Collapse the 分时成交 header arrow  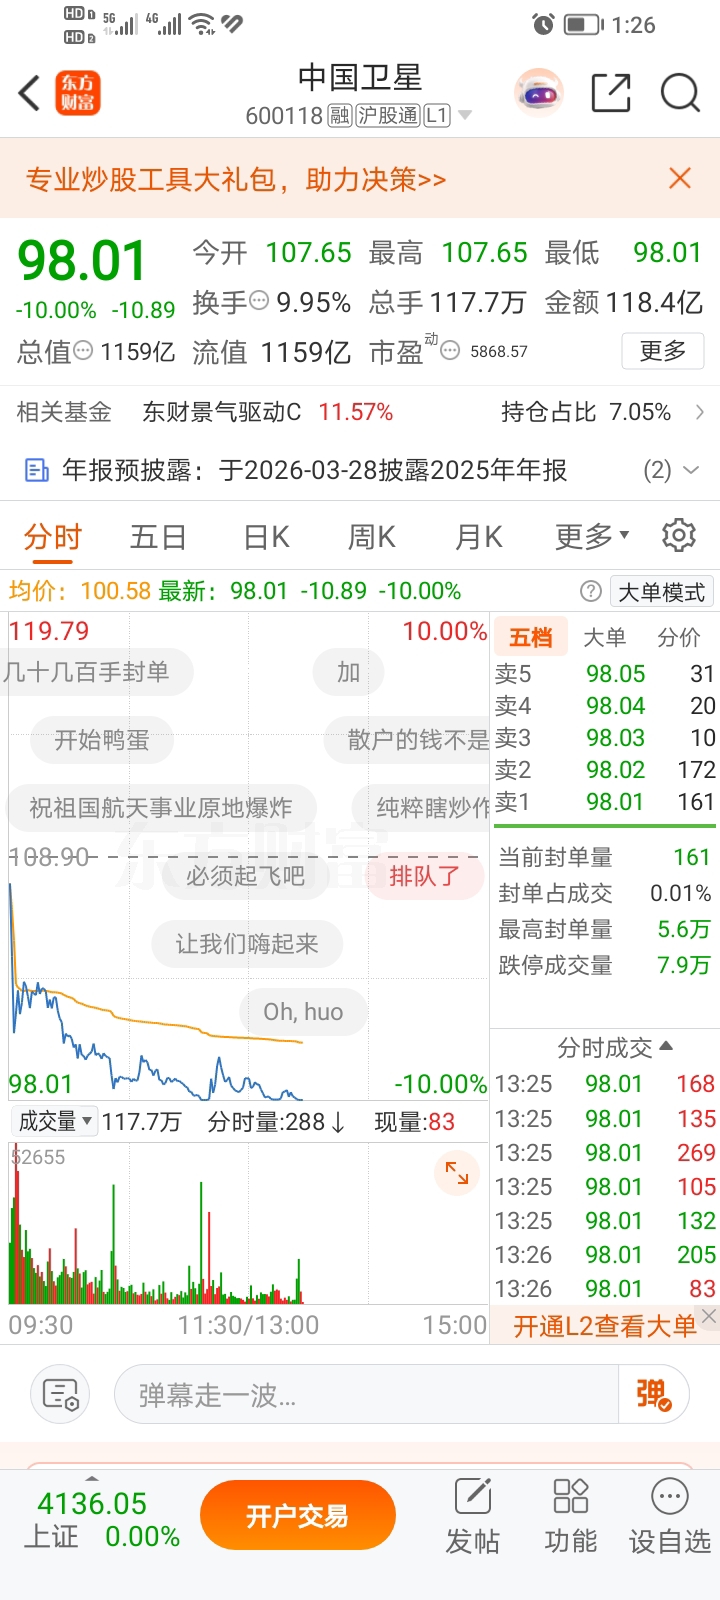pos(666,1046)
